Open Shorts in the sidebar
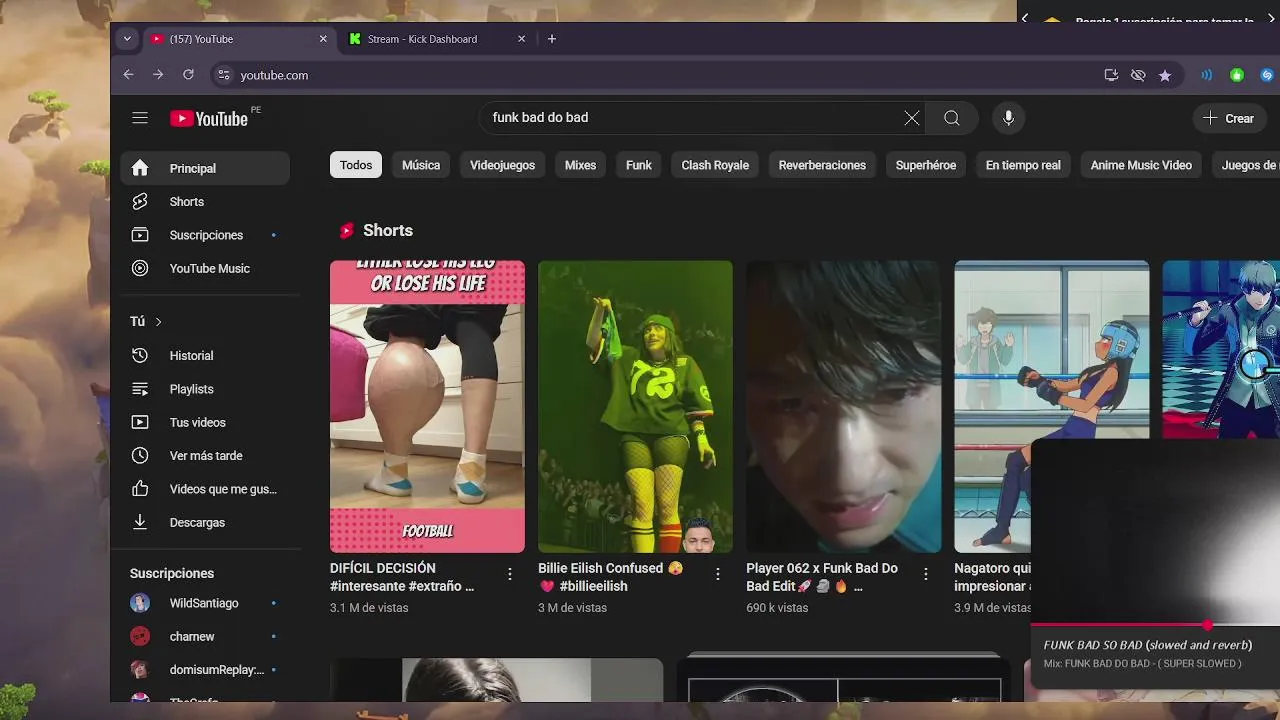Screen dimensions: 1280x720 (205, 202)
